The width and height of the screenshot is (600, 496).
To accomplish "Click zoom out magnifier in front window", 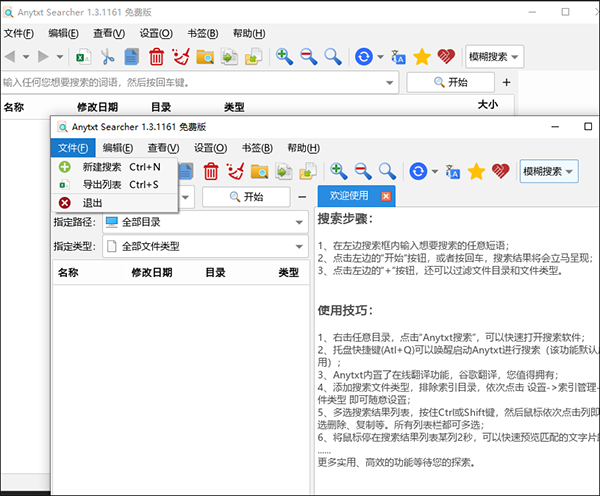I will pos(363,171).
